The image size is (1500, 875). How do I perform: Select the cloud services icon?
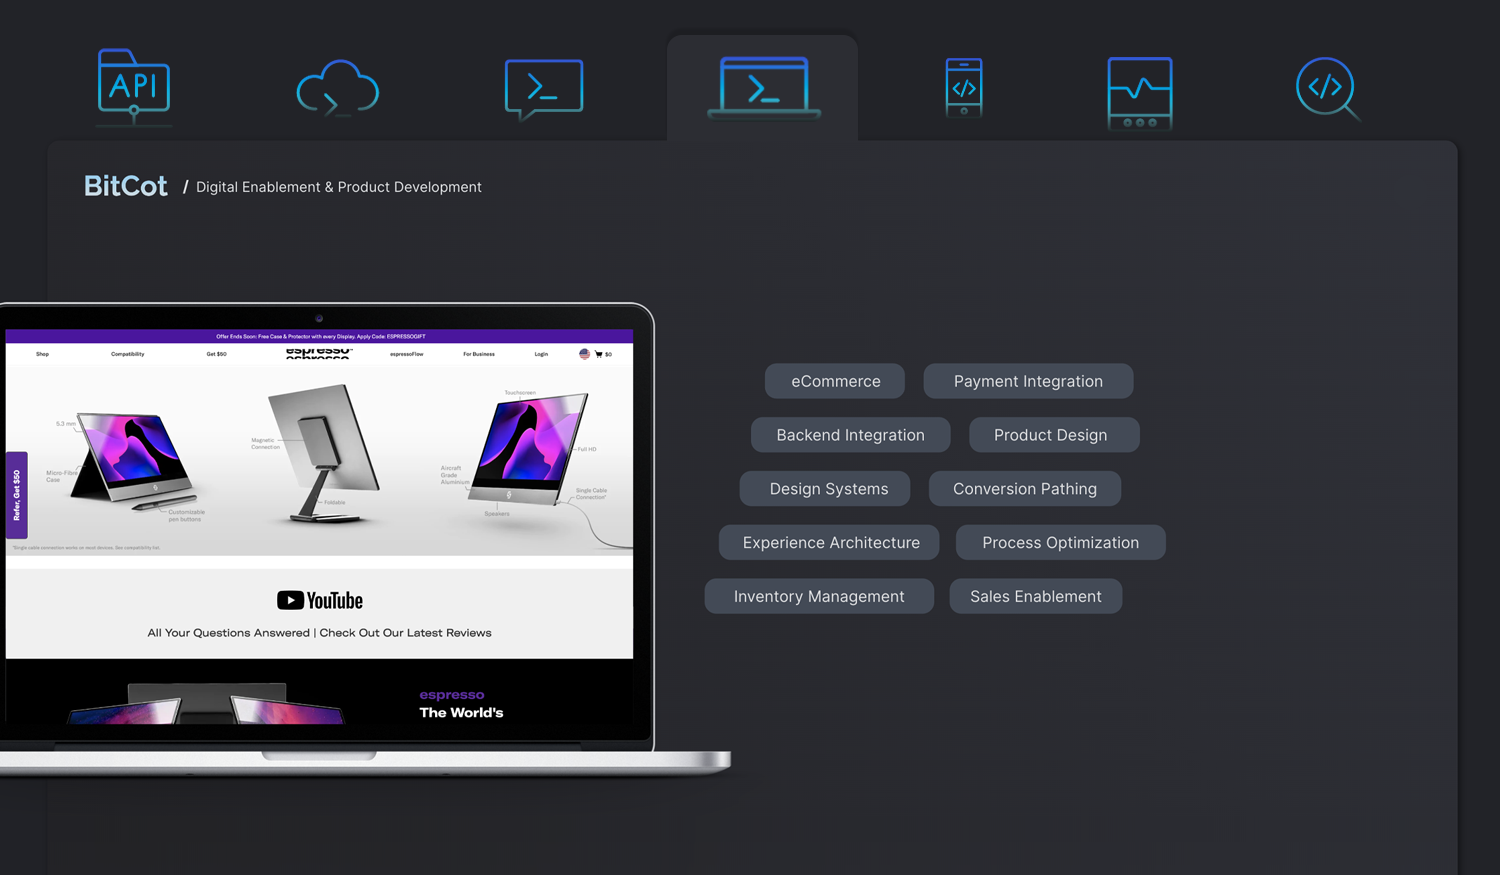point(337,88)
